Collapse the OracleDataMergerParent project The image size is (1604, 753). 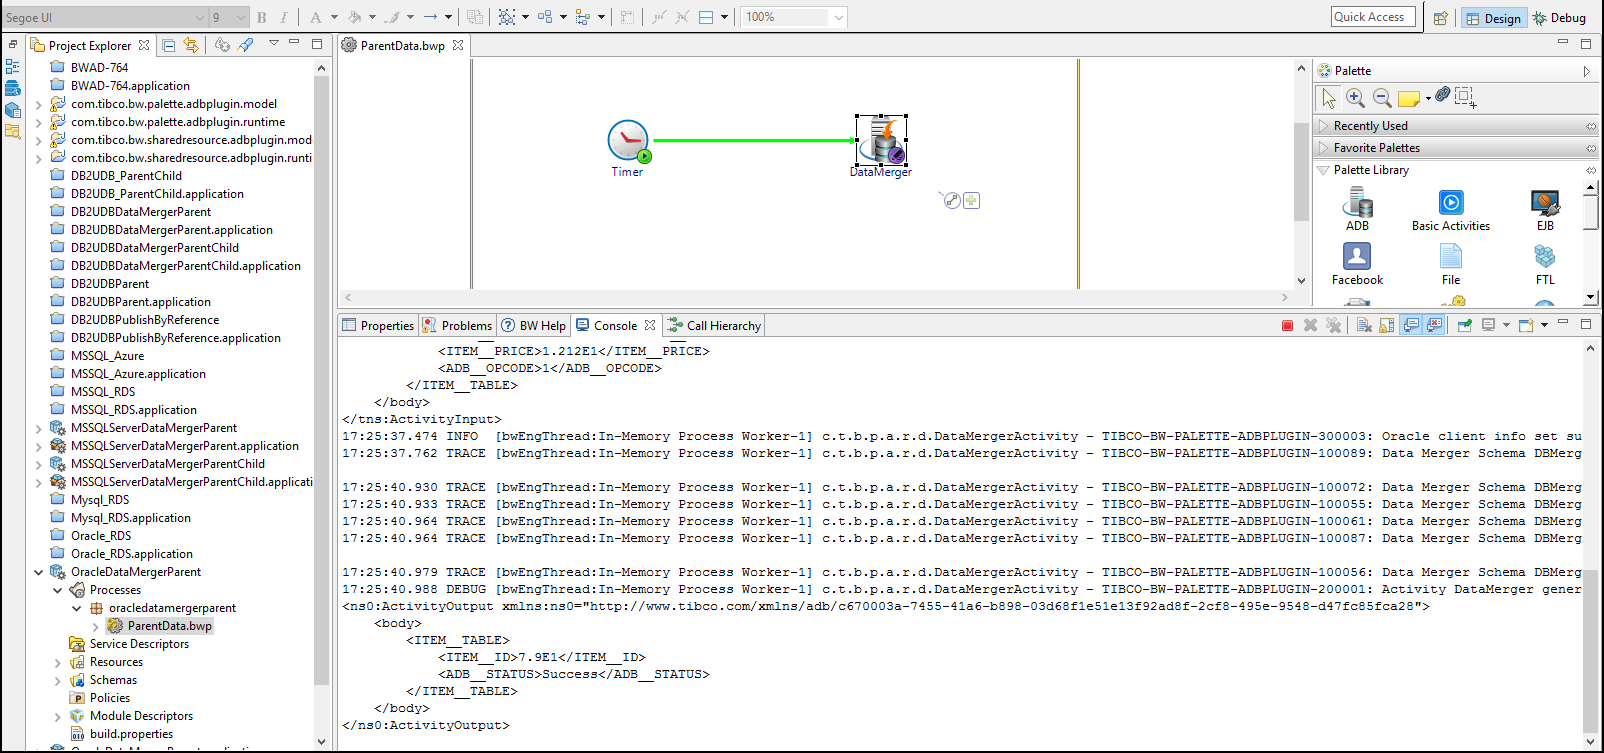pos(39,572)
